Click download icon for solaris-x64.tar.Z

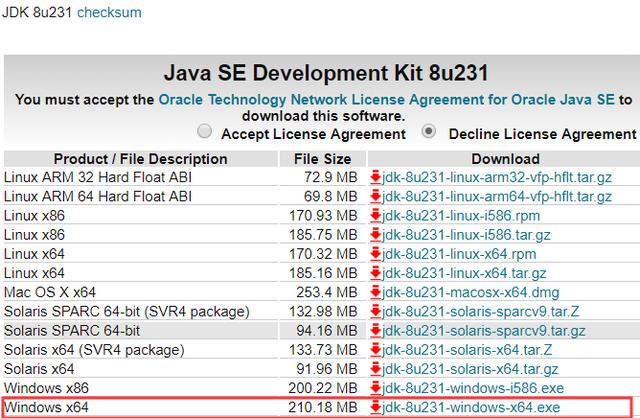coord(375,351)
